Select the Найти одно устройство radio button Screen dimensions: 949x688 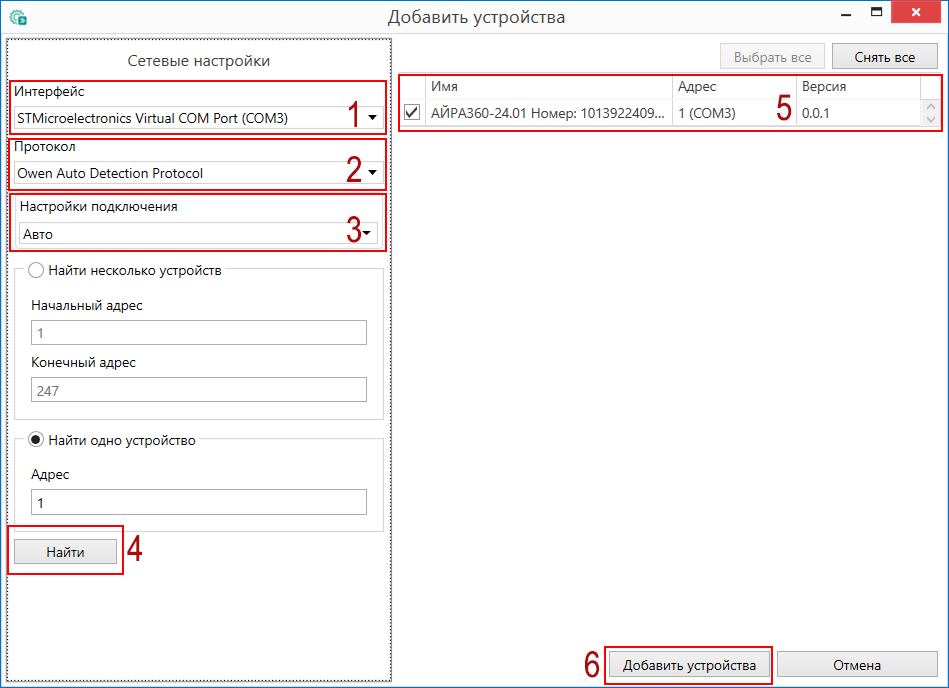37,439
